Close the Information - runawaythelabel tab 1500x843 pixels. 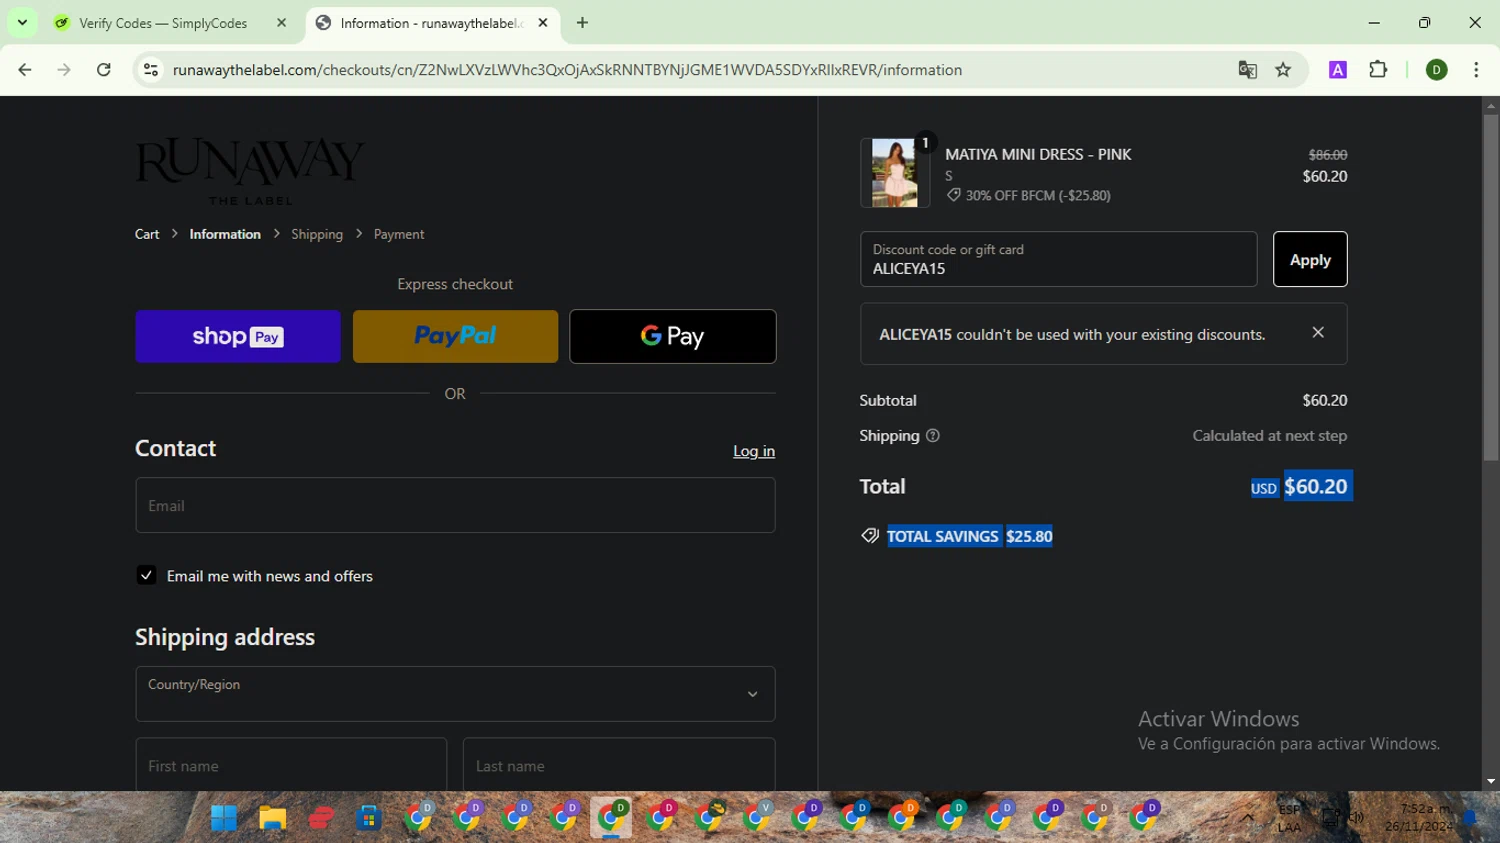(543, 22)
